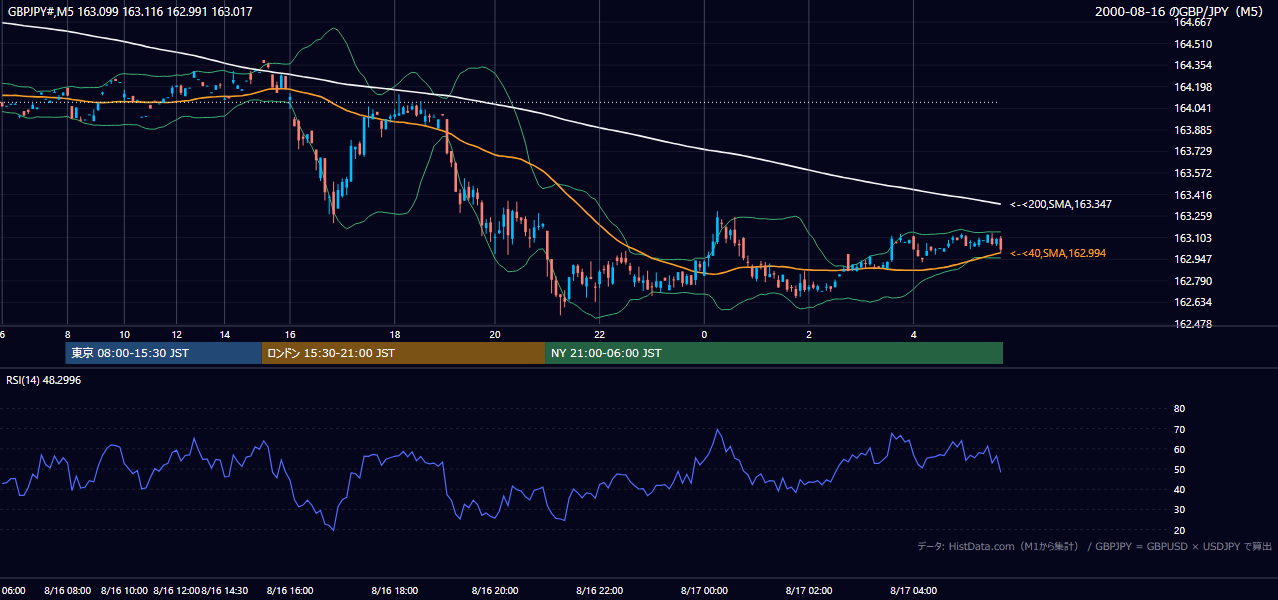Image resolution: width=1278 pixels, height=600 pixels.
Task: Click price axis value 163.885
Action: pos(1193,130)
